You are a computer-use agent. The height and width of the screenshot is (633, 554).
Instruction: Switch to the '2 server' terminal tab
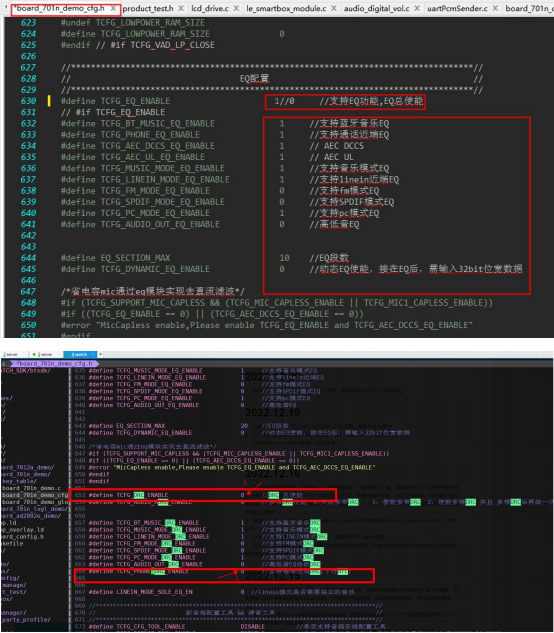(x=11, y=354)
